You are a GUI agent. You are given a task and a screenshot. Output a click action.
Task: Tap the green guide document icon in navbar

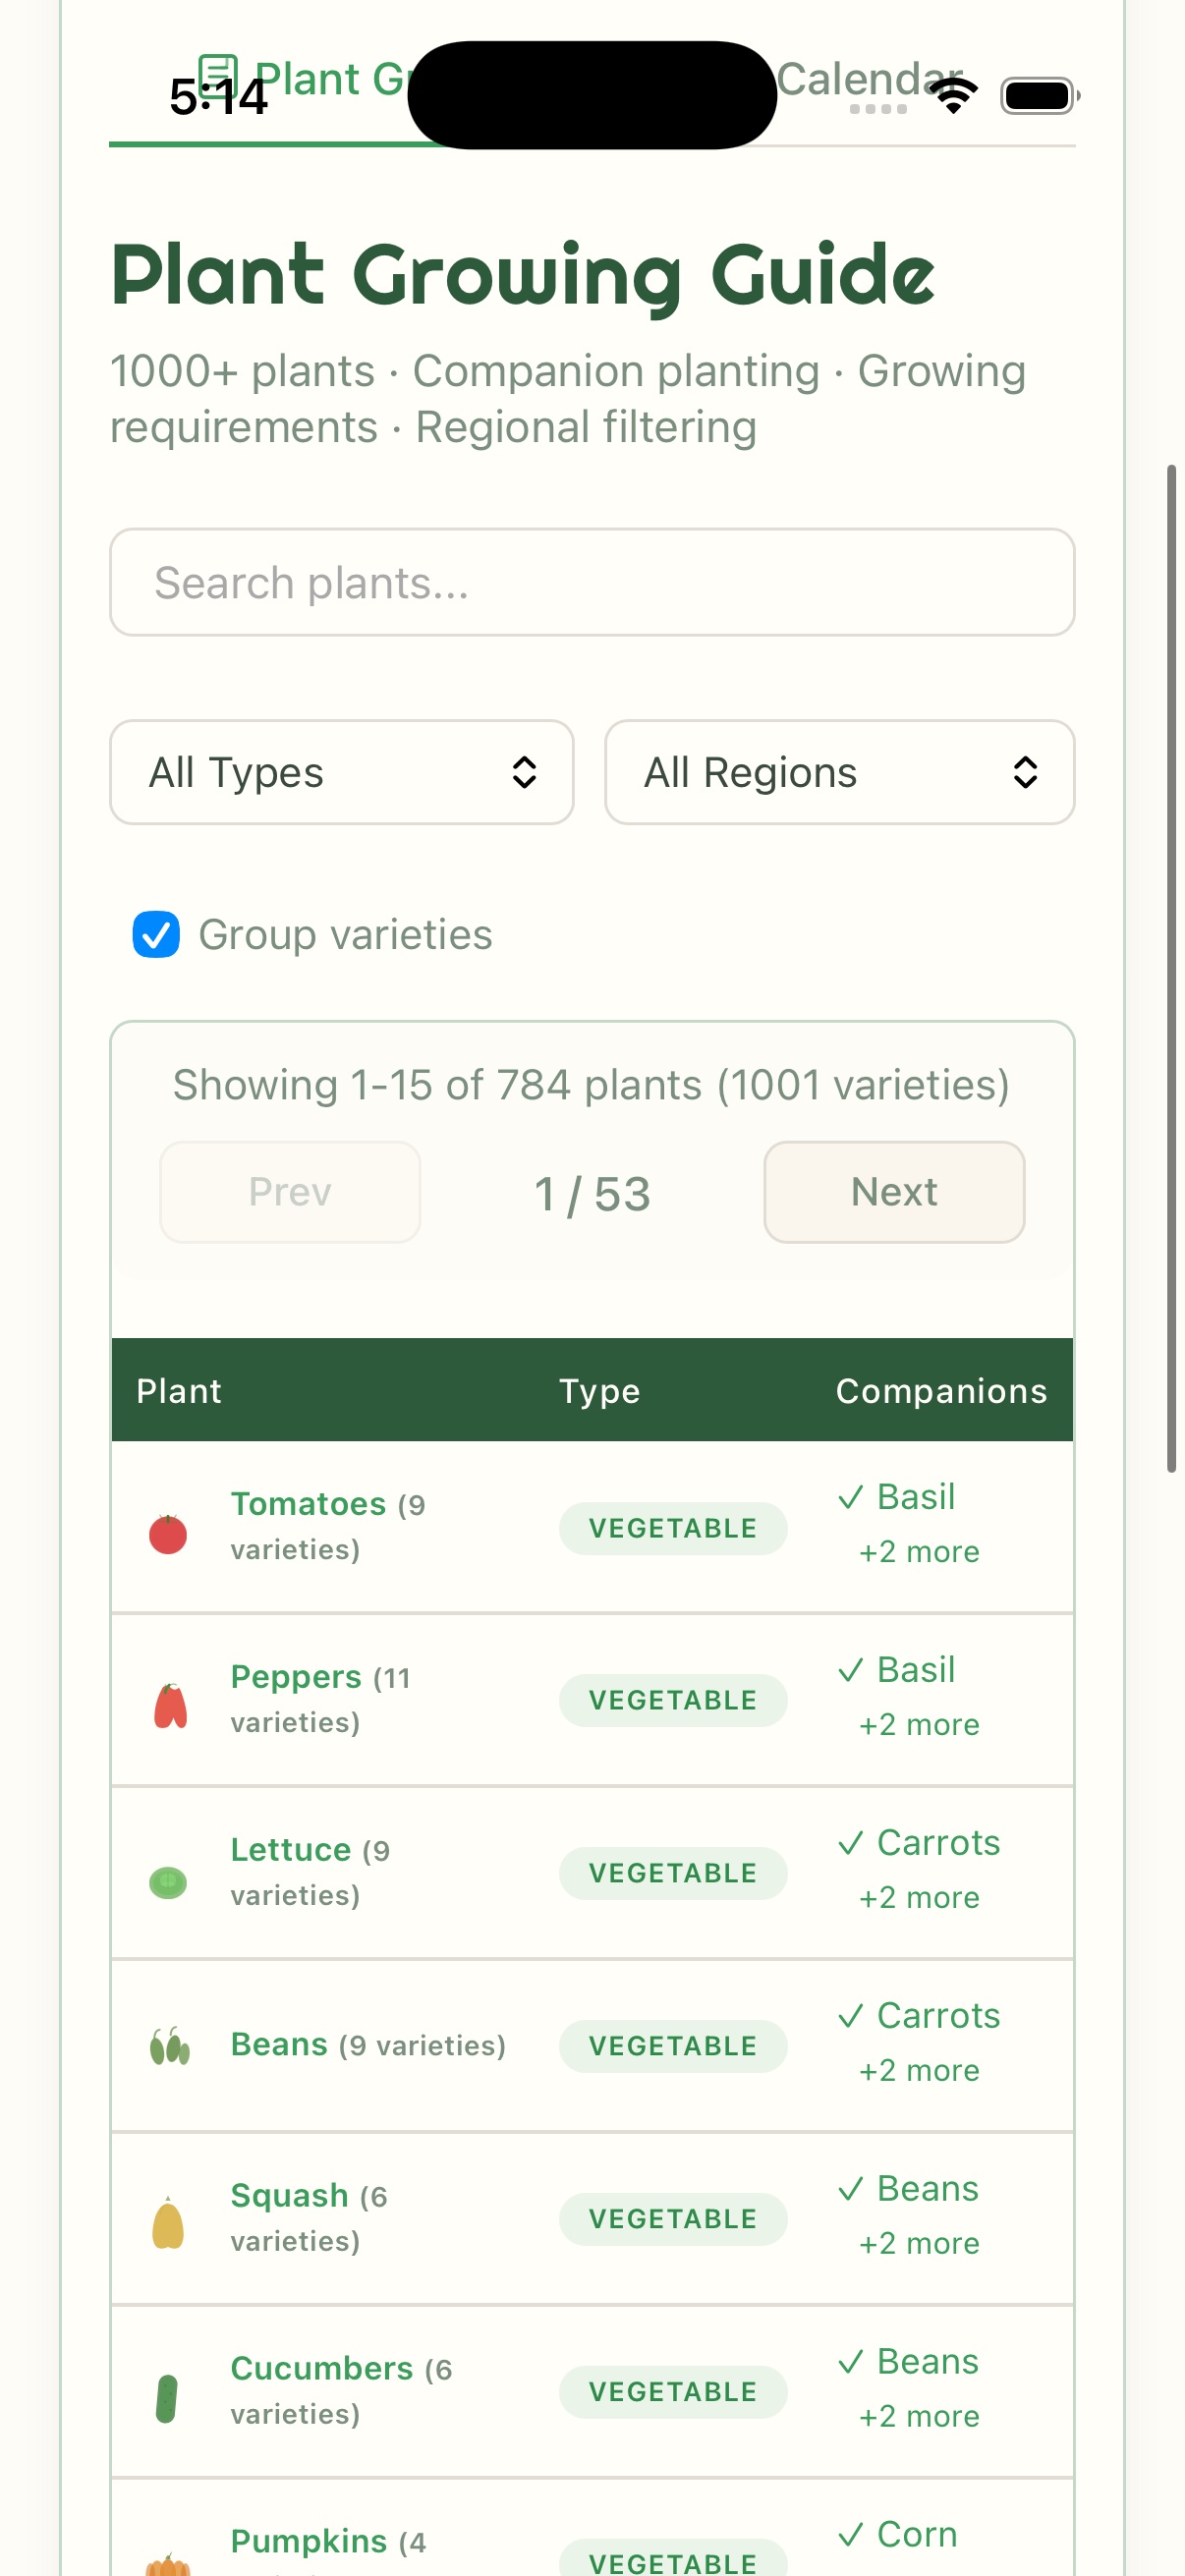(218, 74)
